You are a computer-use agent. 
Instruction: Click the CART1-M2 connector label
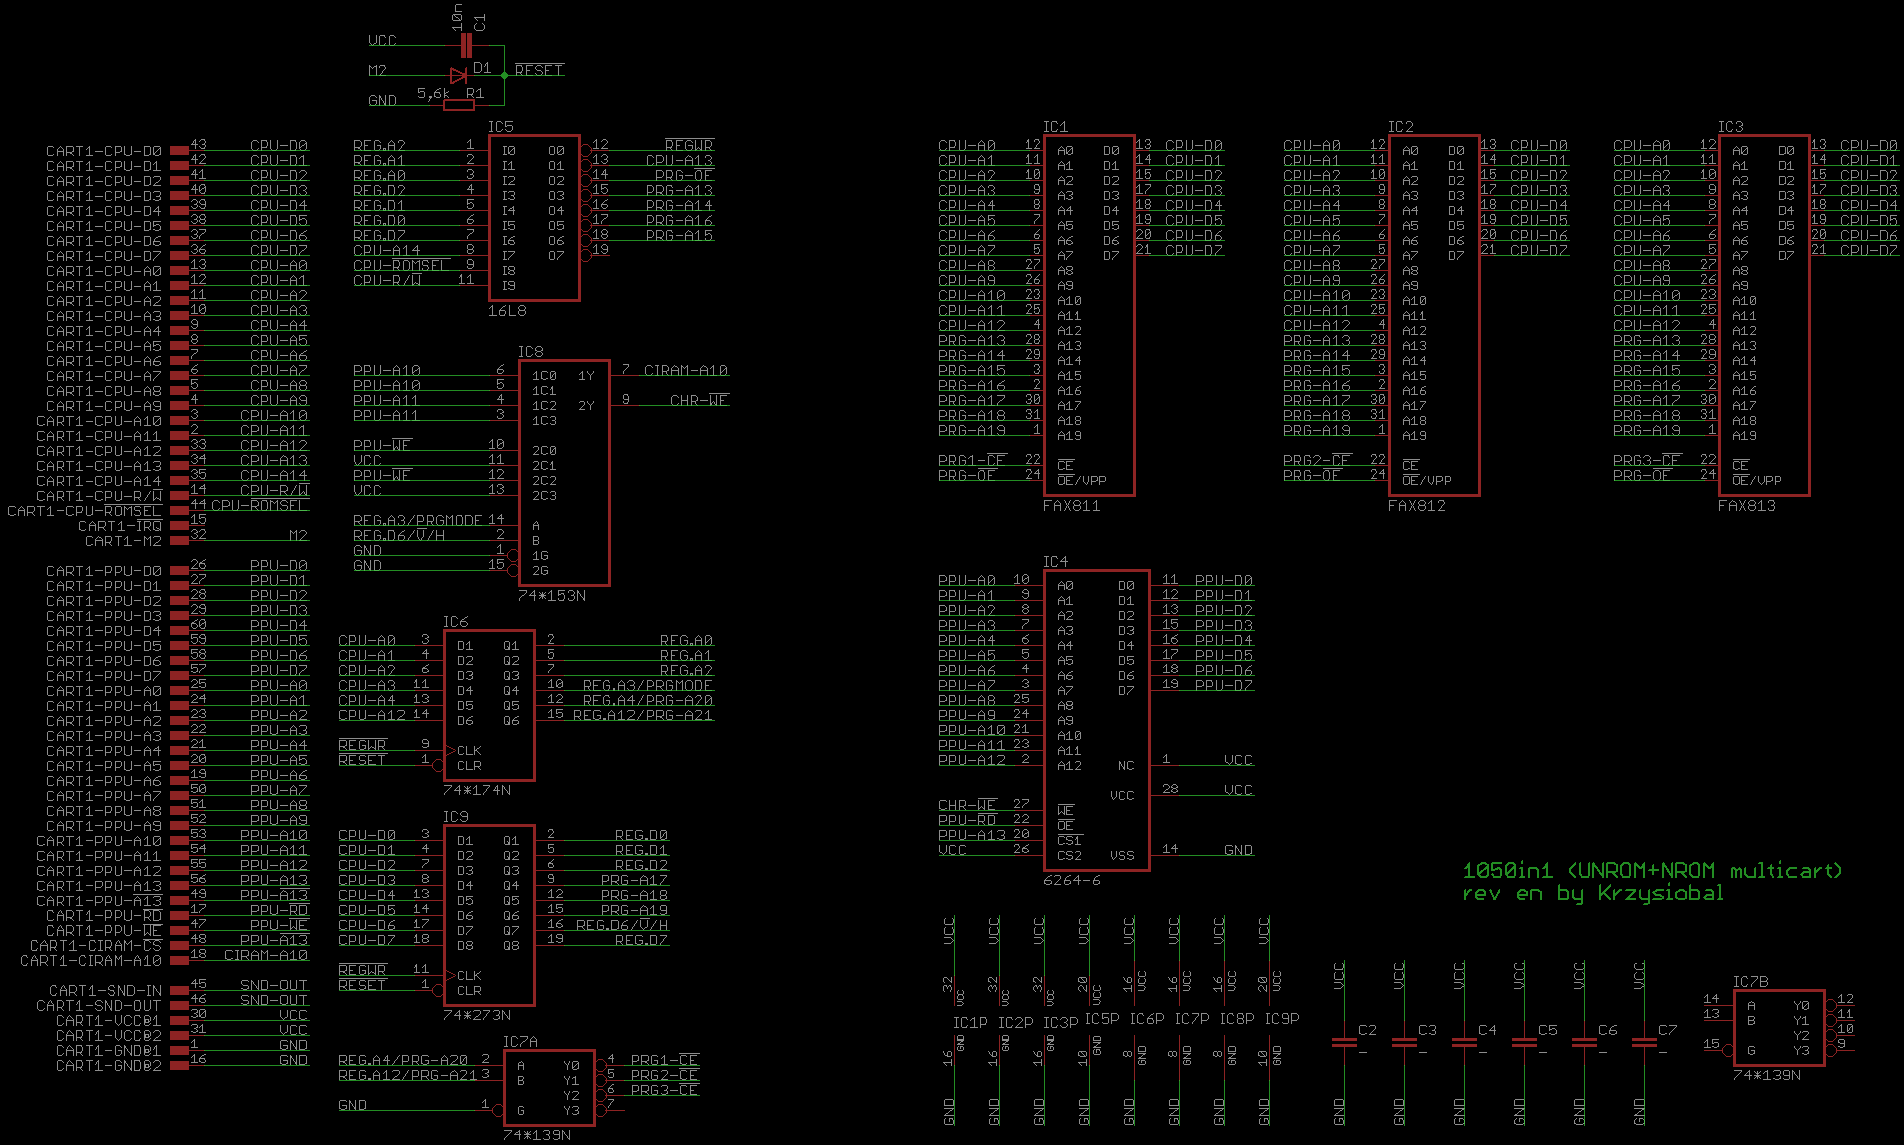click(x=123, y=541)
